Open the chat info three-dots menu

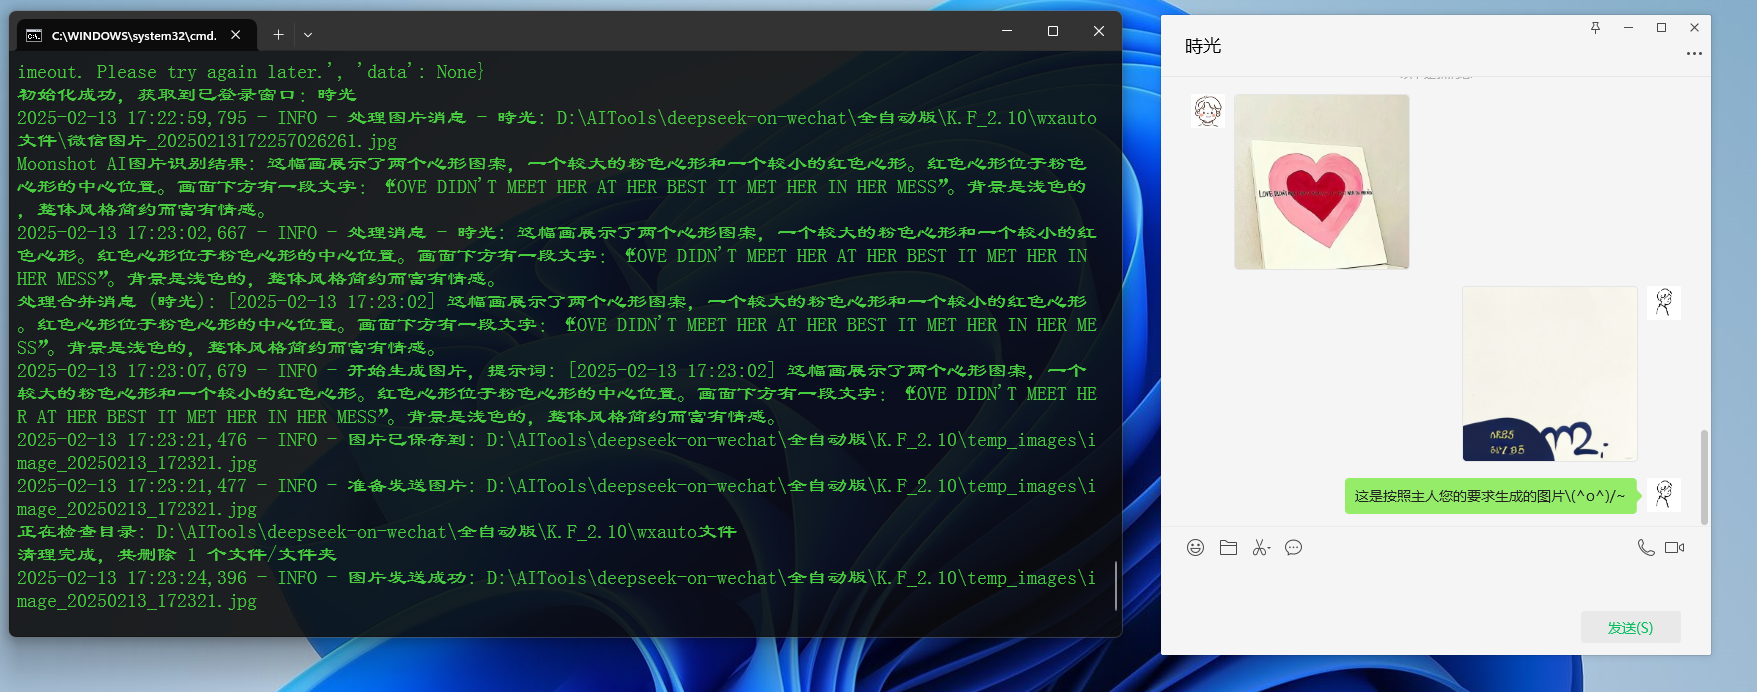pyautogui.click(x=1694, y=53)
